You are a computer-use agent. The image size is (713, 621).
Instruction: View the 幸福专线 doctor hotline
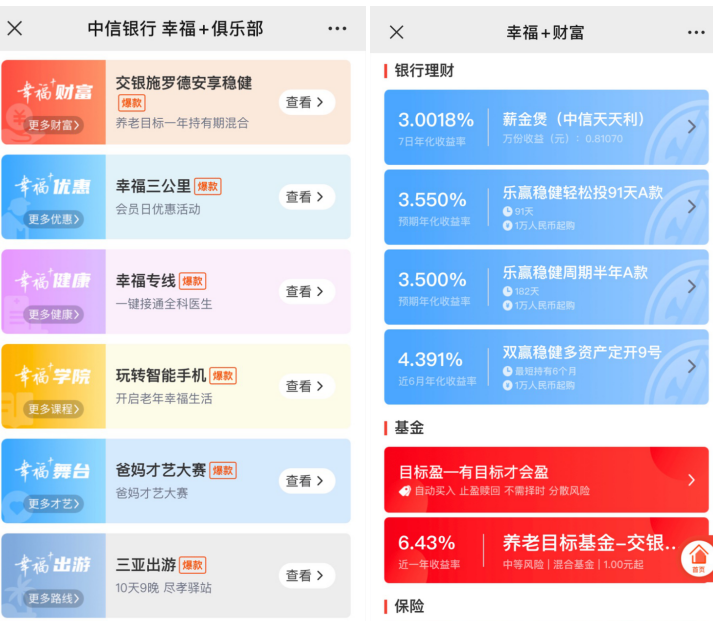305,292
